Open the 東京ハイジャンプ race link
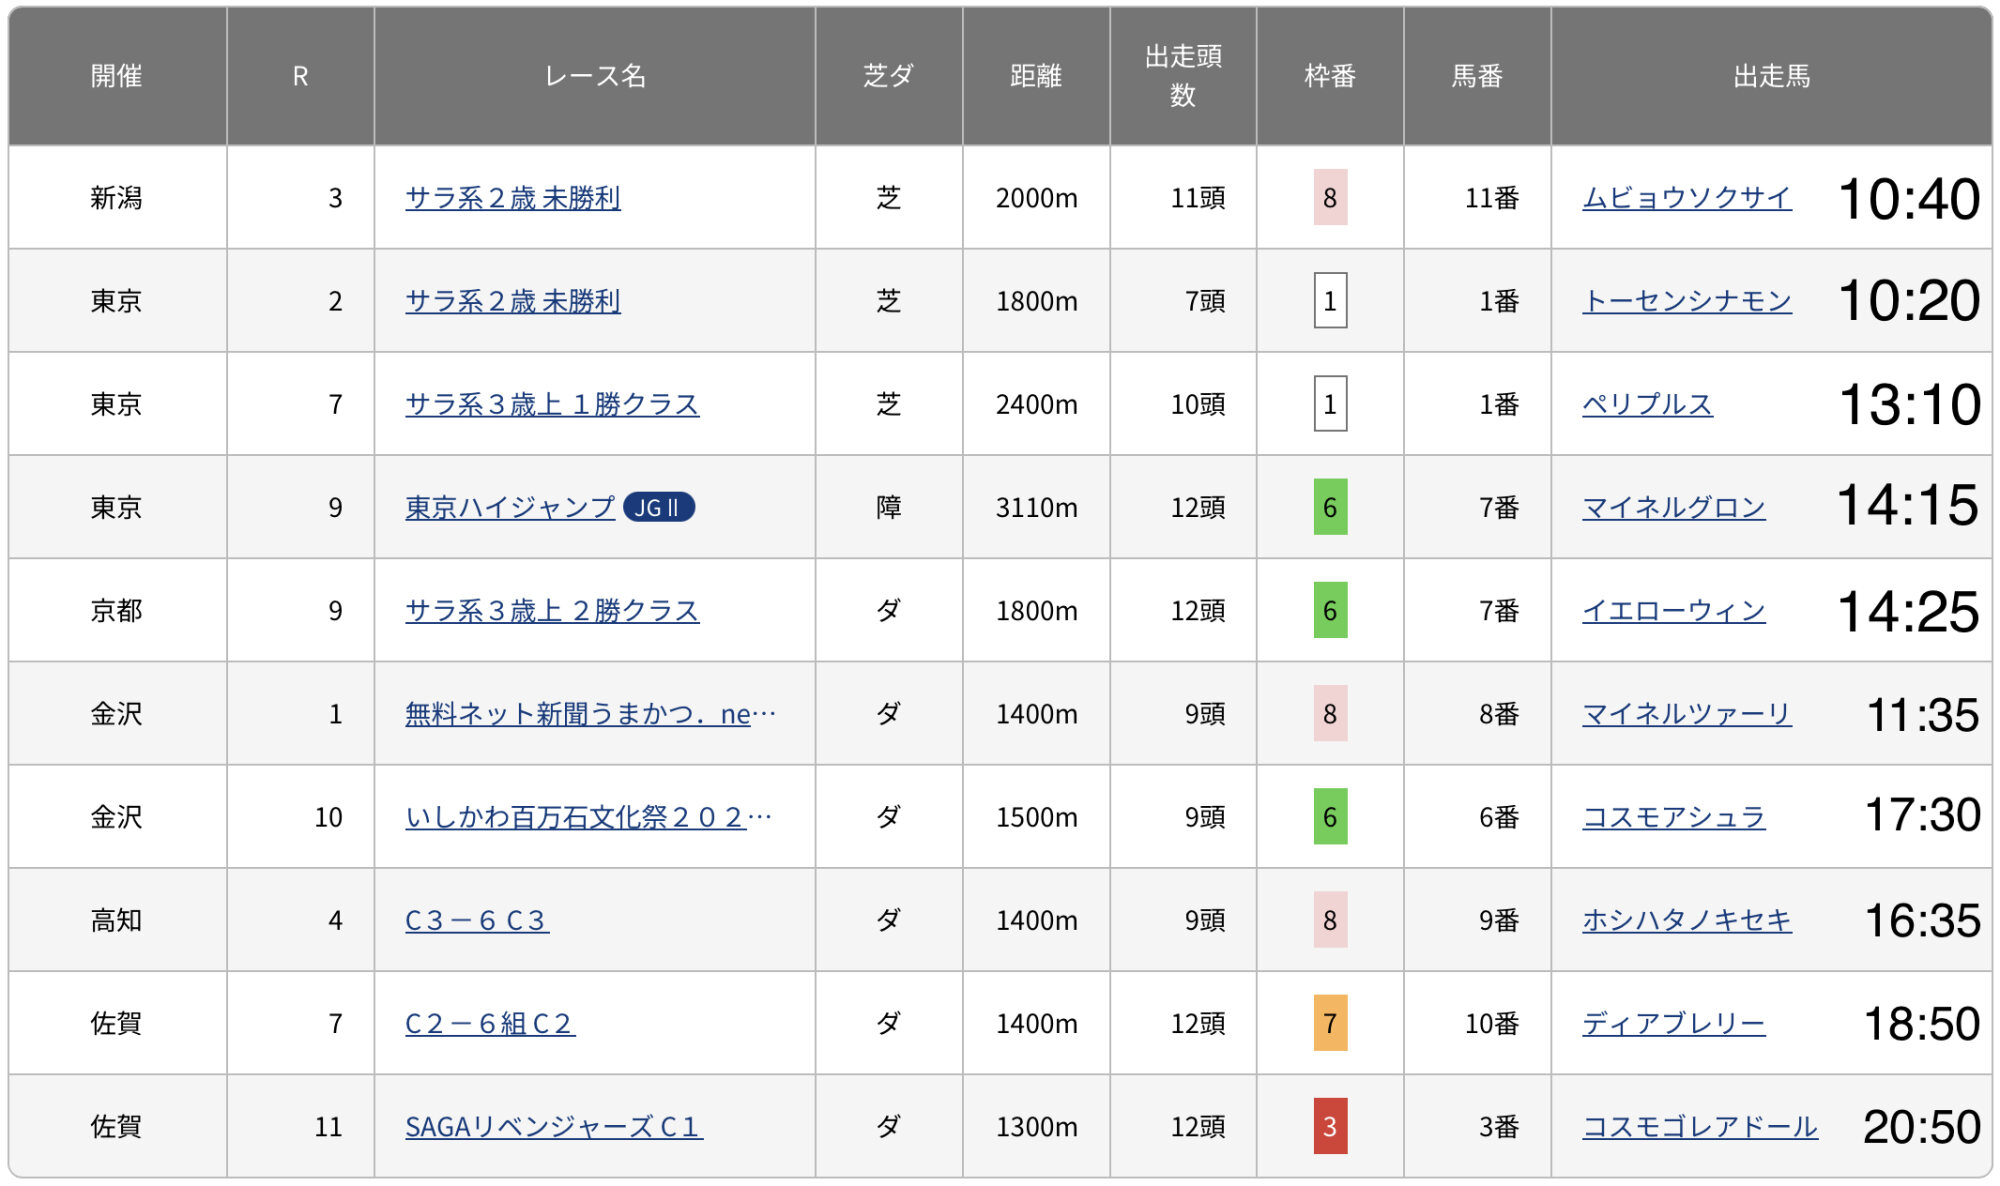Viewport: 2000px width, 1186px height. click(x=509, y=508)
